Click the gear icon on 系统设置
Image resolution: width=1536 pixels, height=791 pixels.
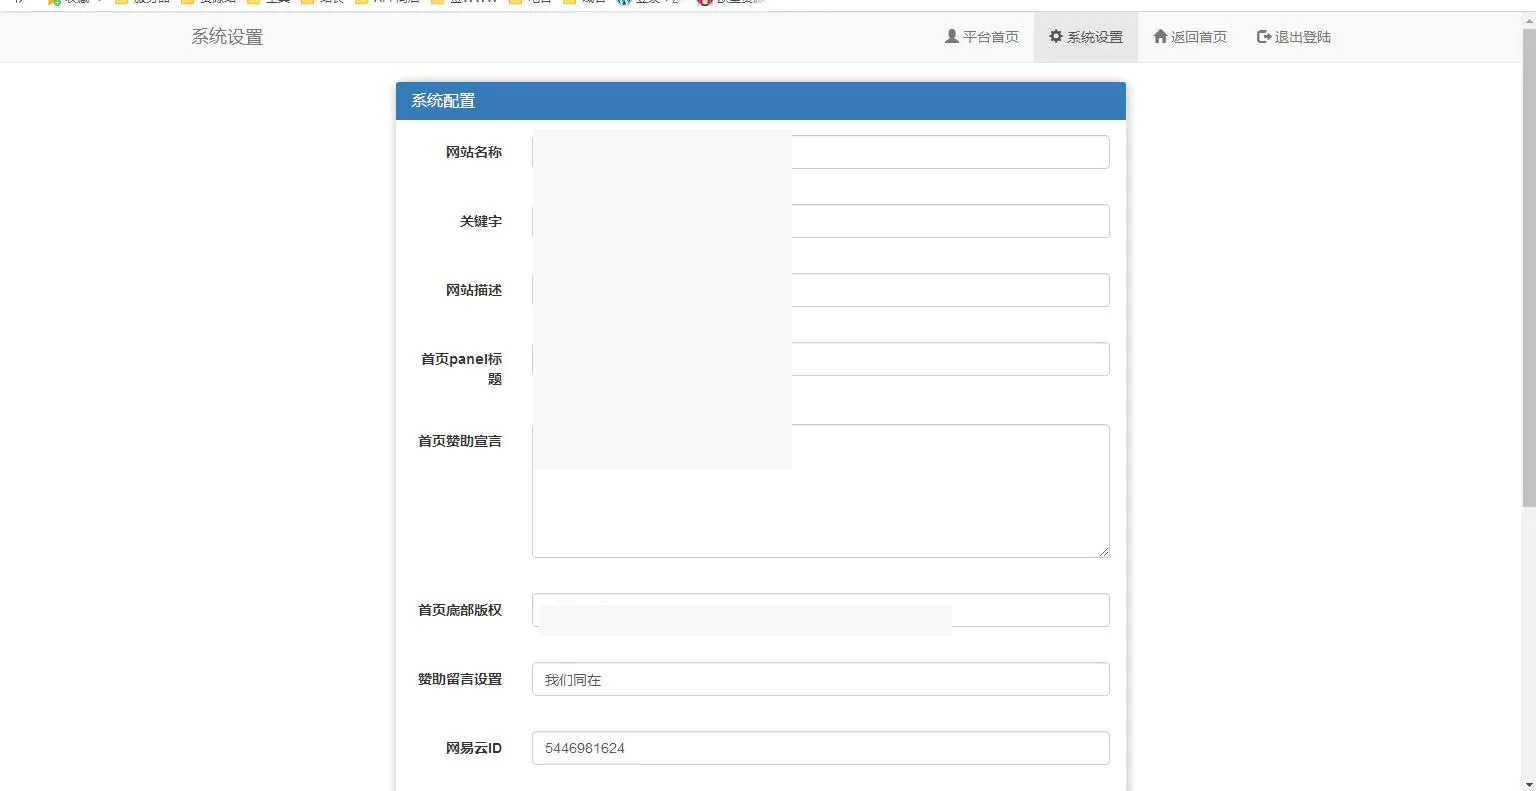pyautogui.click(x=1055, y=36)
